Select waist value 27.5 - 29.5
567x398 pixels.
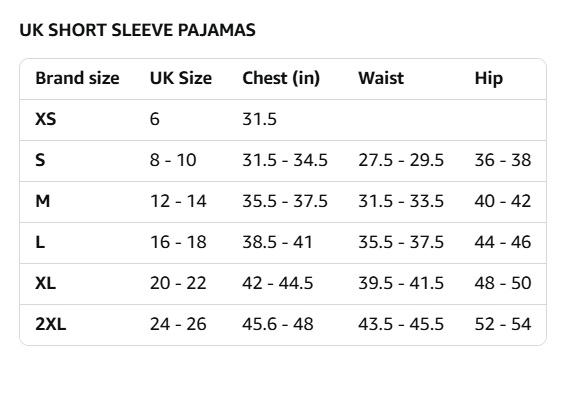coord(401,160)
